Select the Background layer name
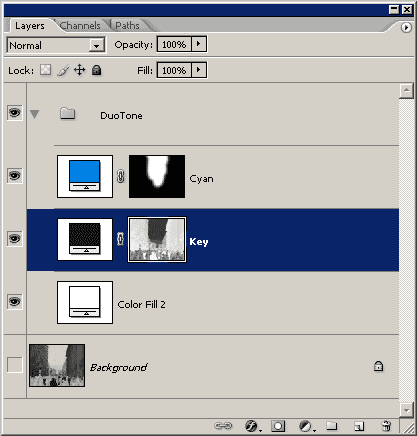This screenshot has width=417, height=436. tap(119, 367)
